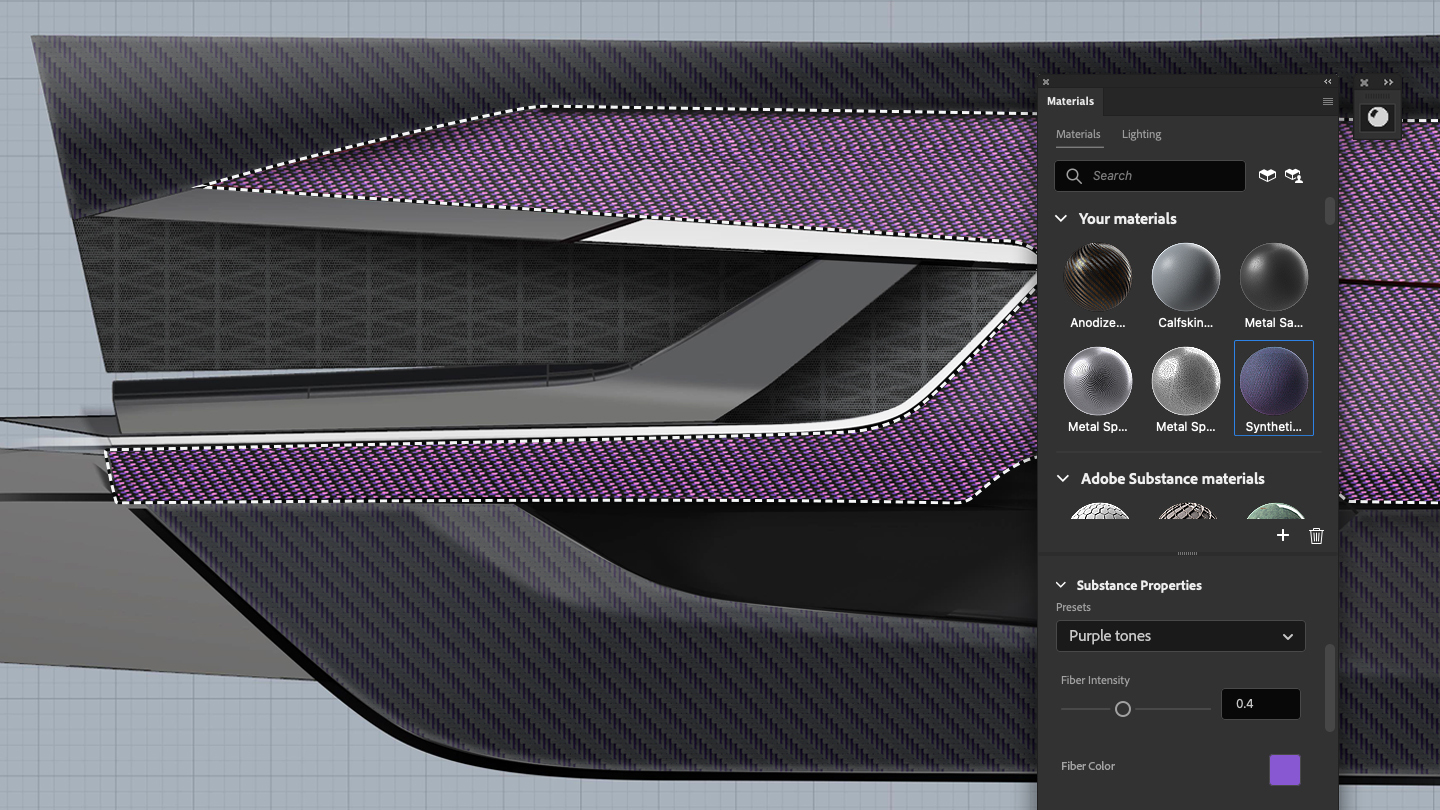This screenshot has height=810, width=1440.
Task: Collapse the Your materials section
Action: [x=1062, y=219]
